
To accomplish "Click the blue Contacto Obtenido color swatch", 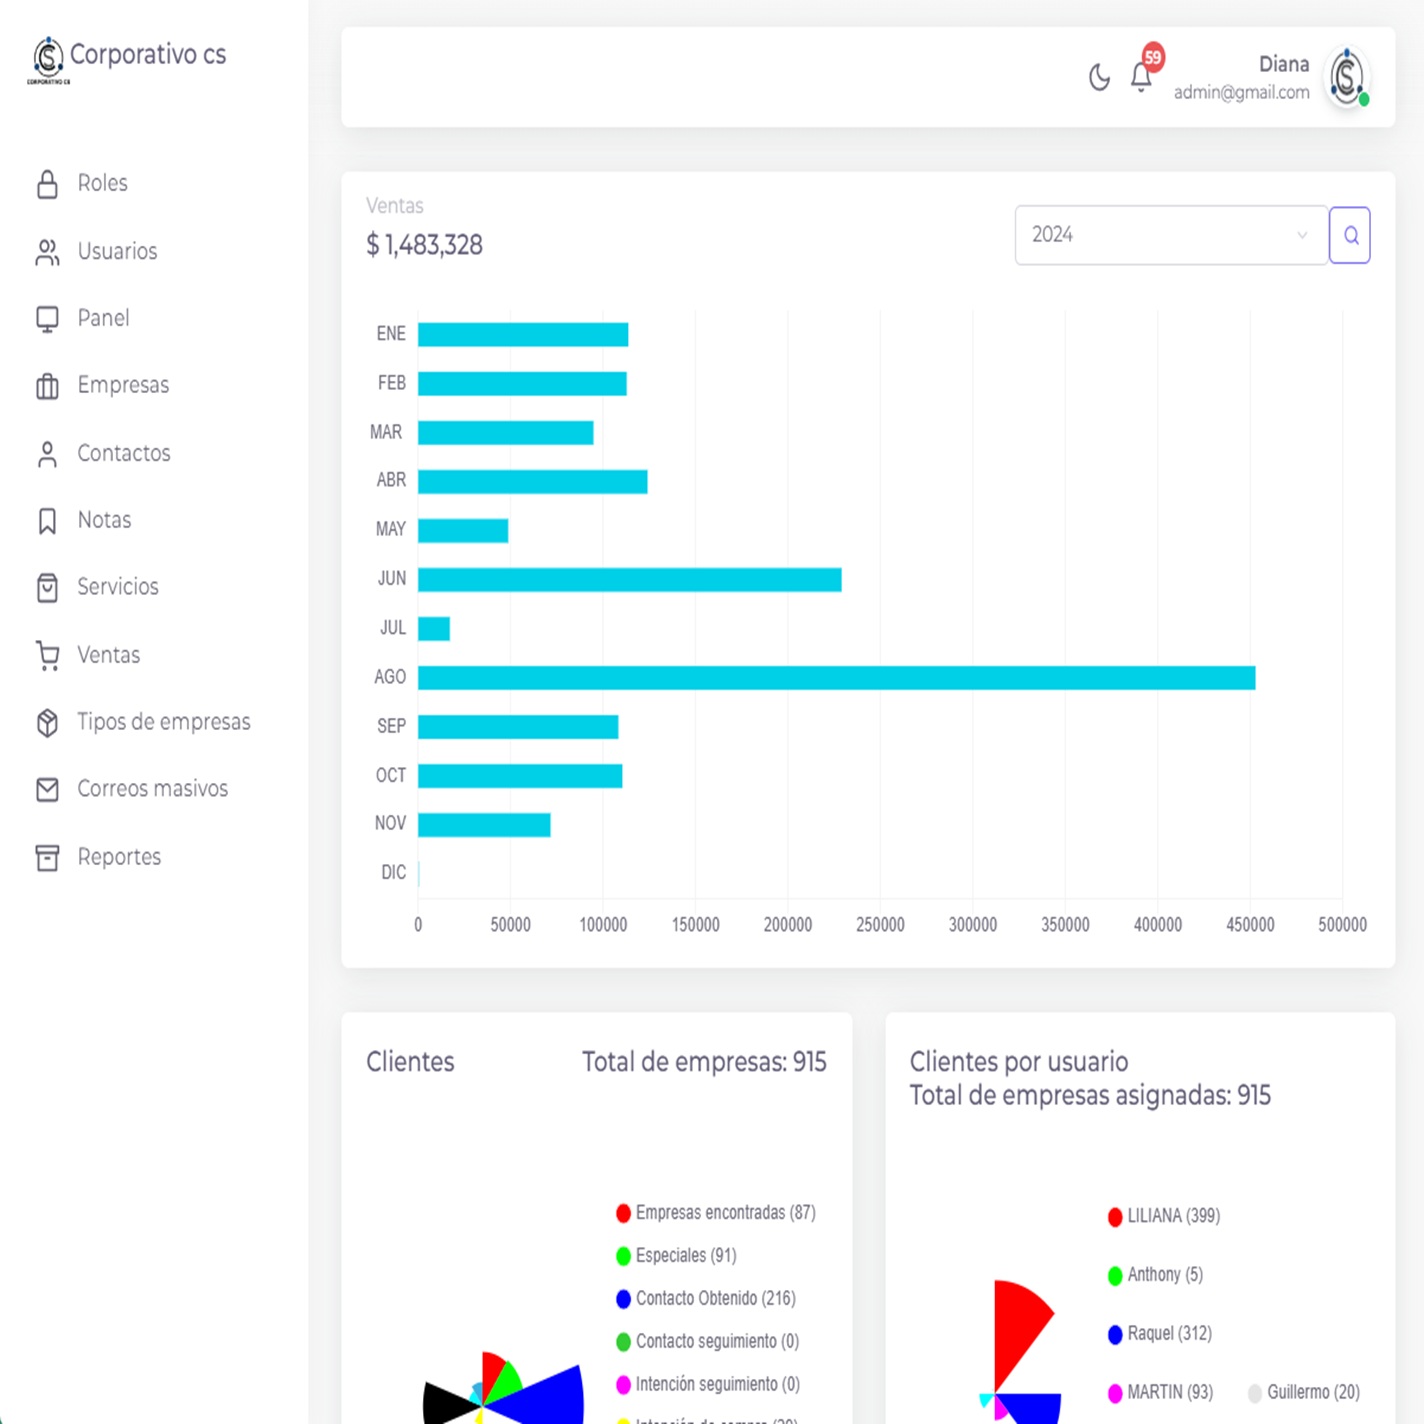I will [x=623, y=1299].
